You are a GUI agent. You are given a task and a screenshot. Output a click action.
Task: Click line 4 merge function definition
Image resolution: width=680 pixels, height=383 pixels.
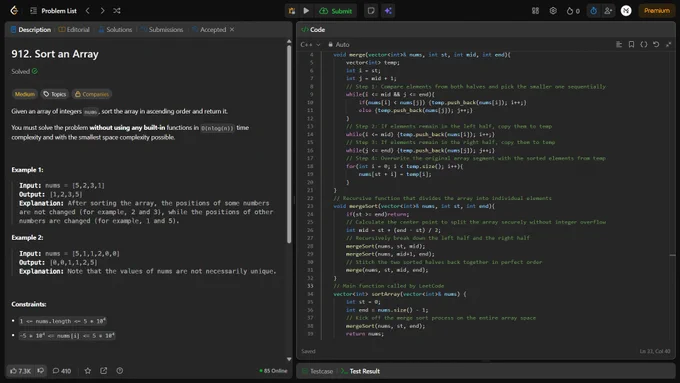pos(422,55)
